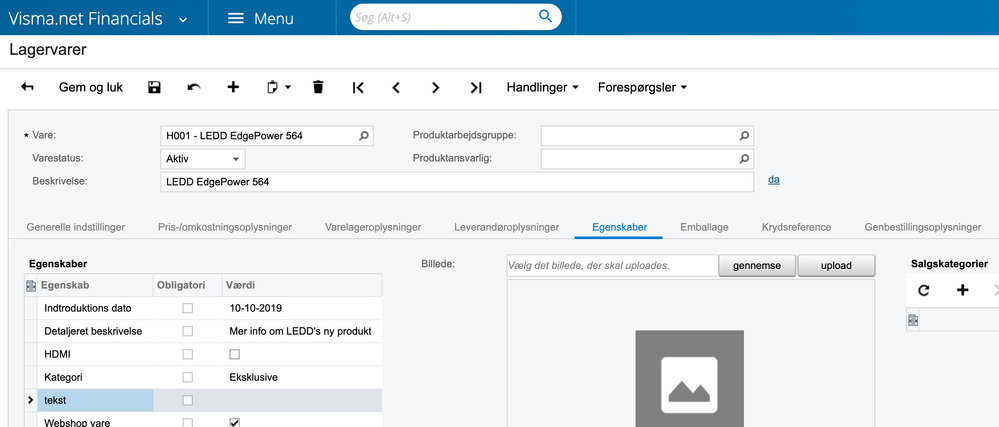The width and height of the screenshot is (999, 427).
Task: Switch to Krydsreference tab
Action: 796,227
